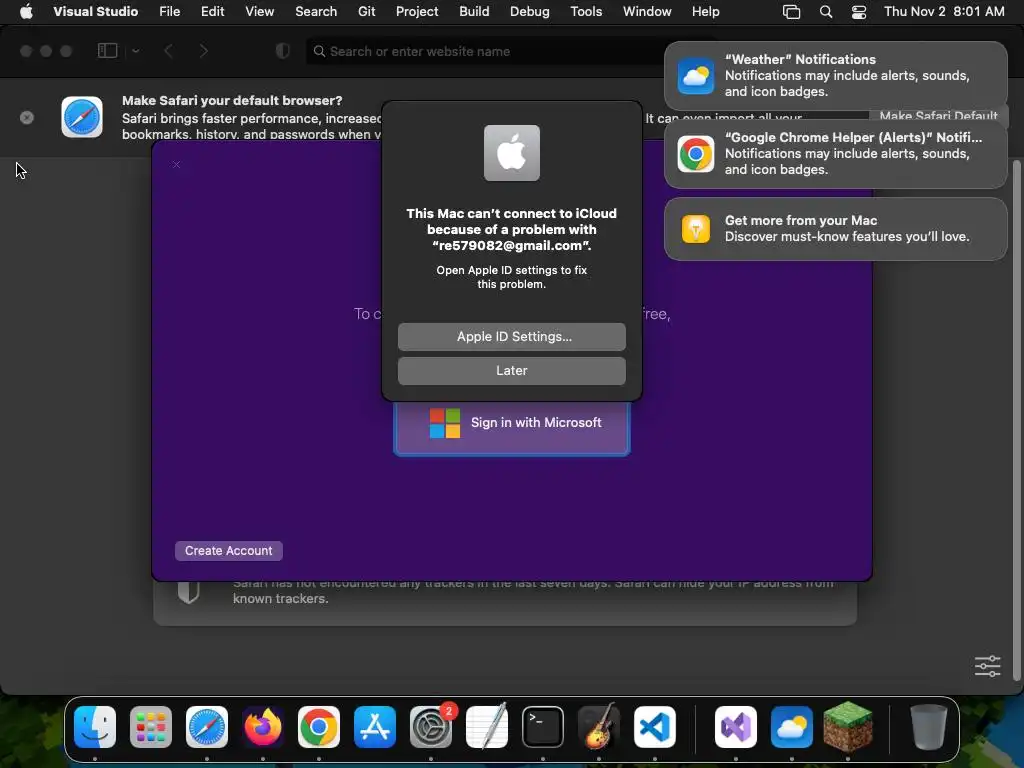The width and height of the screenshot is (1024, 768).
Task: Click the date and time in menu bar
Action: (x=944, y=12)
